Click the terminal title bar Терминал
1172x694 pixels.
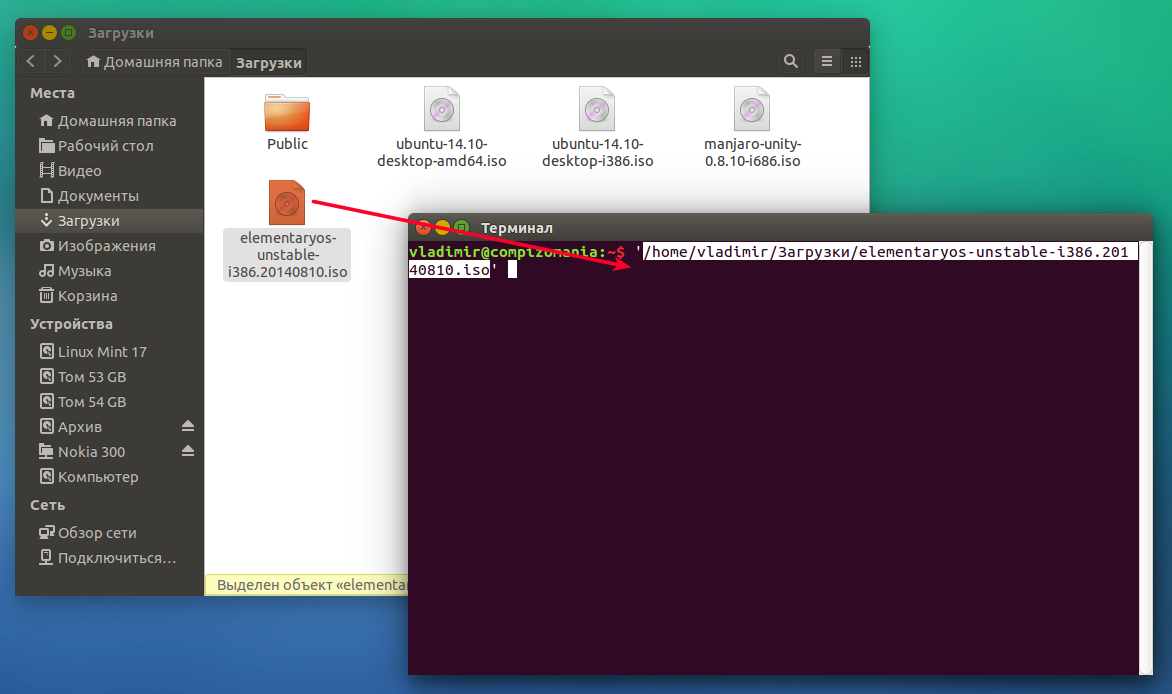point(516,227)
